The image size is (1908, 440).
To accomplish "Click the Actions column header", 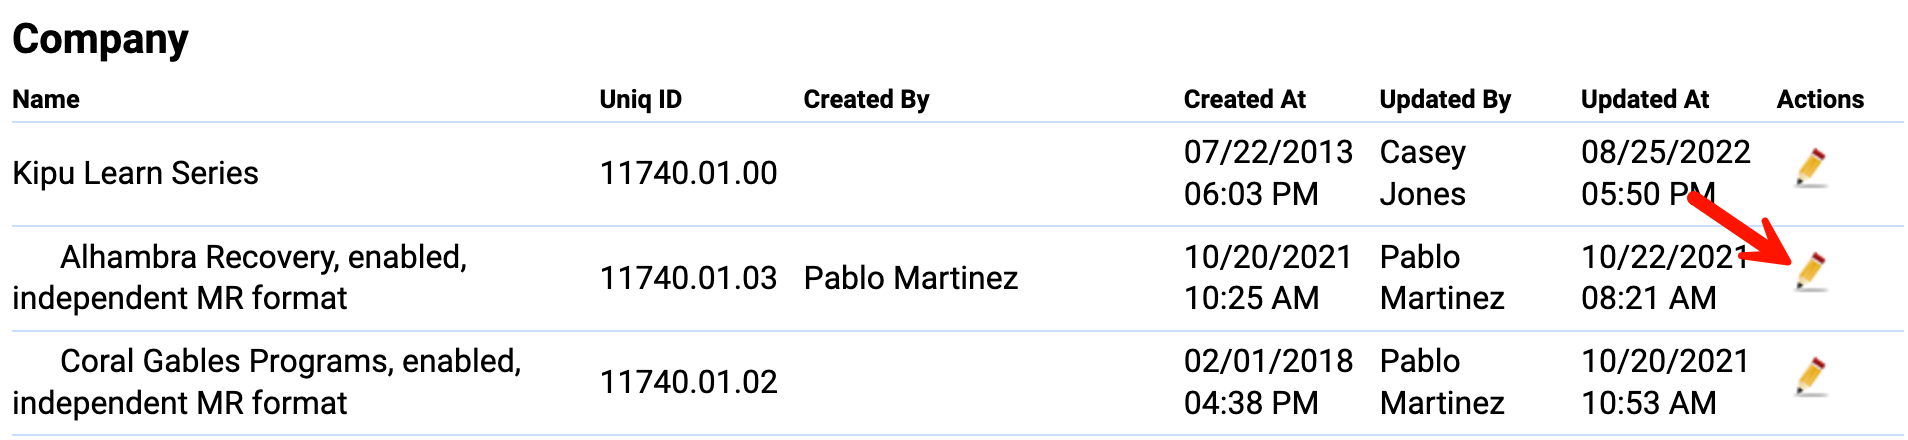I will coord(1820,99).
